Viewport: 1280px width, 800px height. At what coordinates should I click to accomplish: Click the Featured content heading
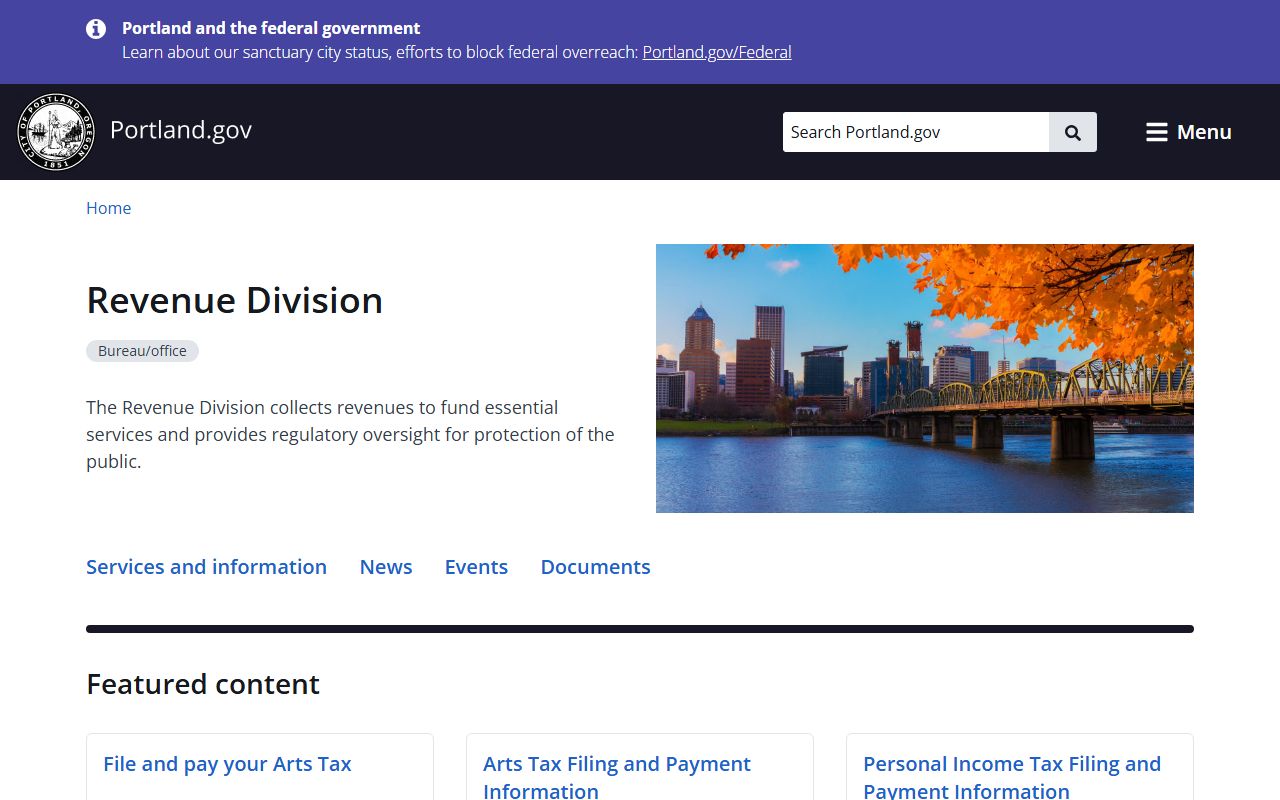pos(203,684)
